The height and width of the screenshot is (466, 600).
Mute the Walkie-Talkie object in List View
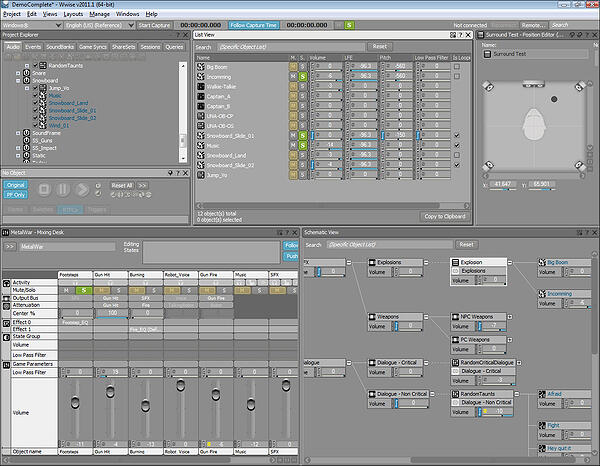point(293,86)
